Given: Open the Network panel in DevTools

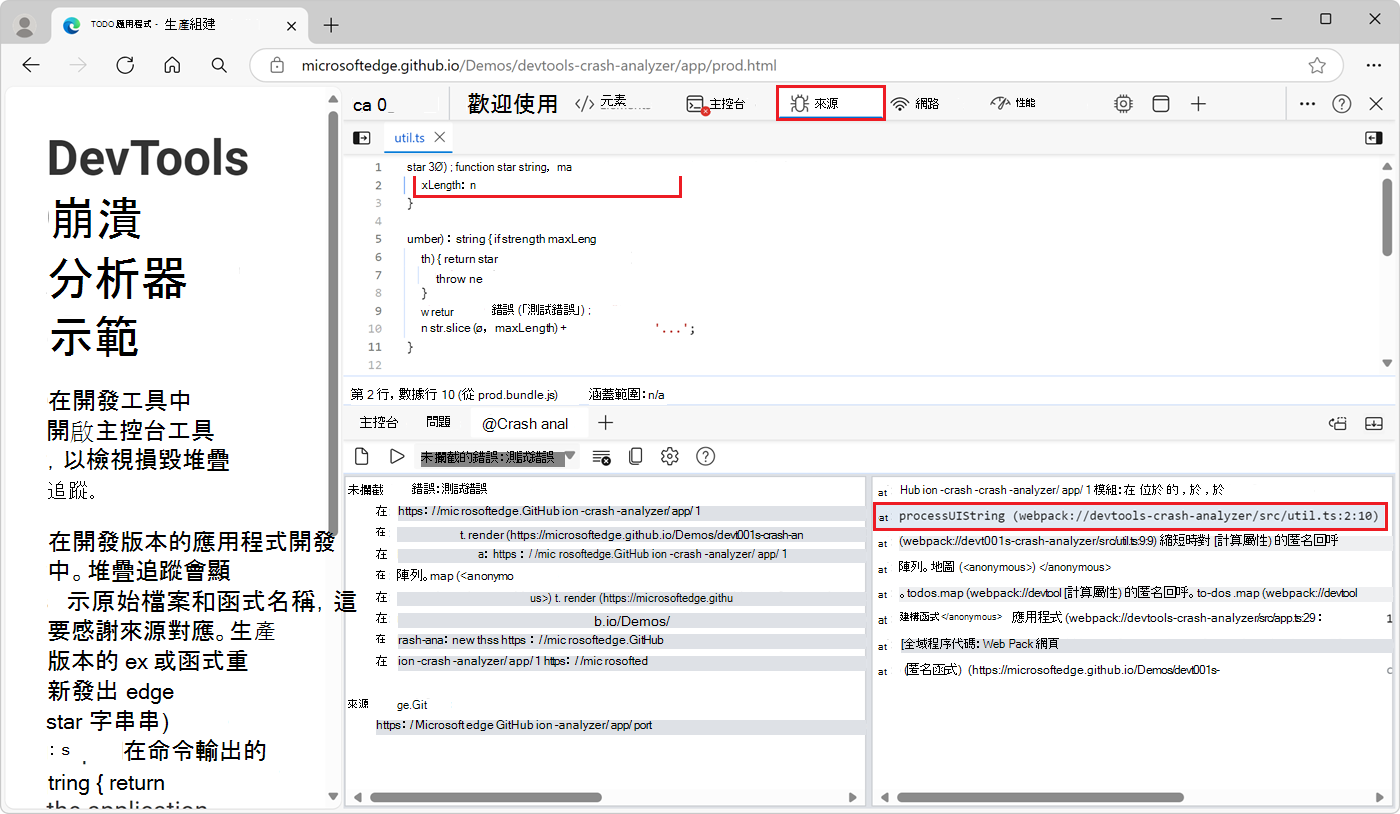Looking at the screenshot, I should [915, 102].
